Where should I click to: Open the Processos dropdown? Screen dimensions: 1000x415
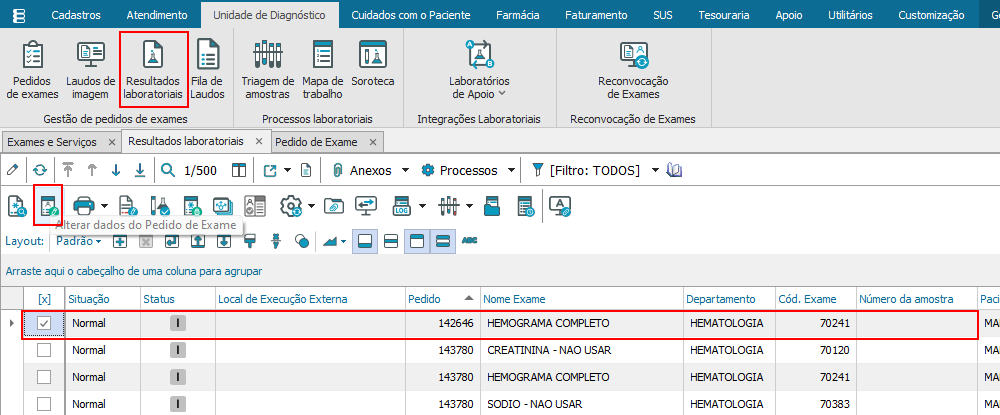tap(511, 170)
